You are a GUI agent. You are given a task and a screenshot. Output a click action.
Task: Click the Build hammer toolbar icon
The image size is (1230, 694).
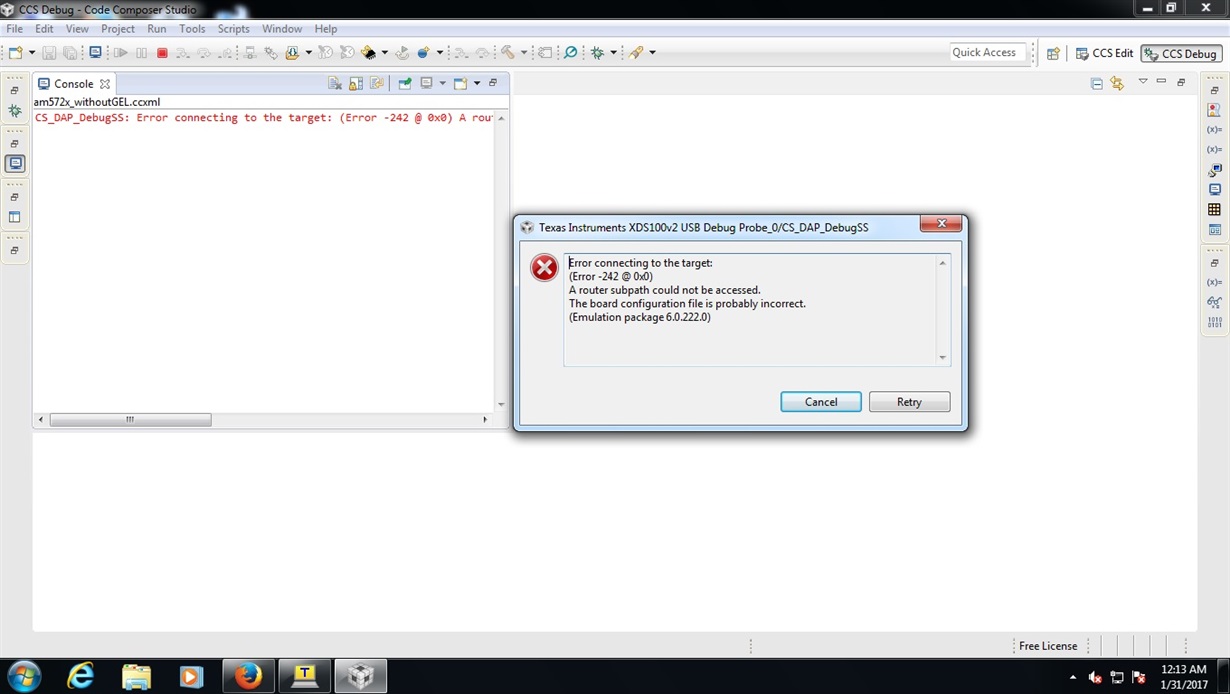[x=508, y=52]
